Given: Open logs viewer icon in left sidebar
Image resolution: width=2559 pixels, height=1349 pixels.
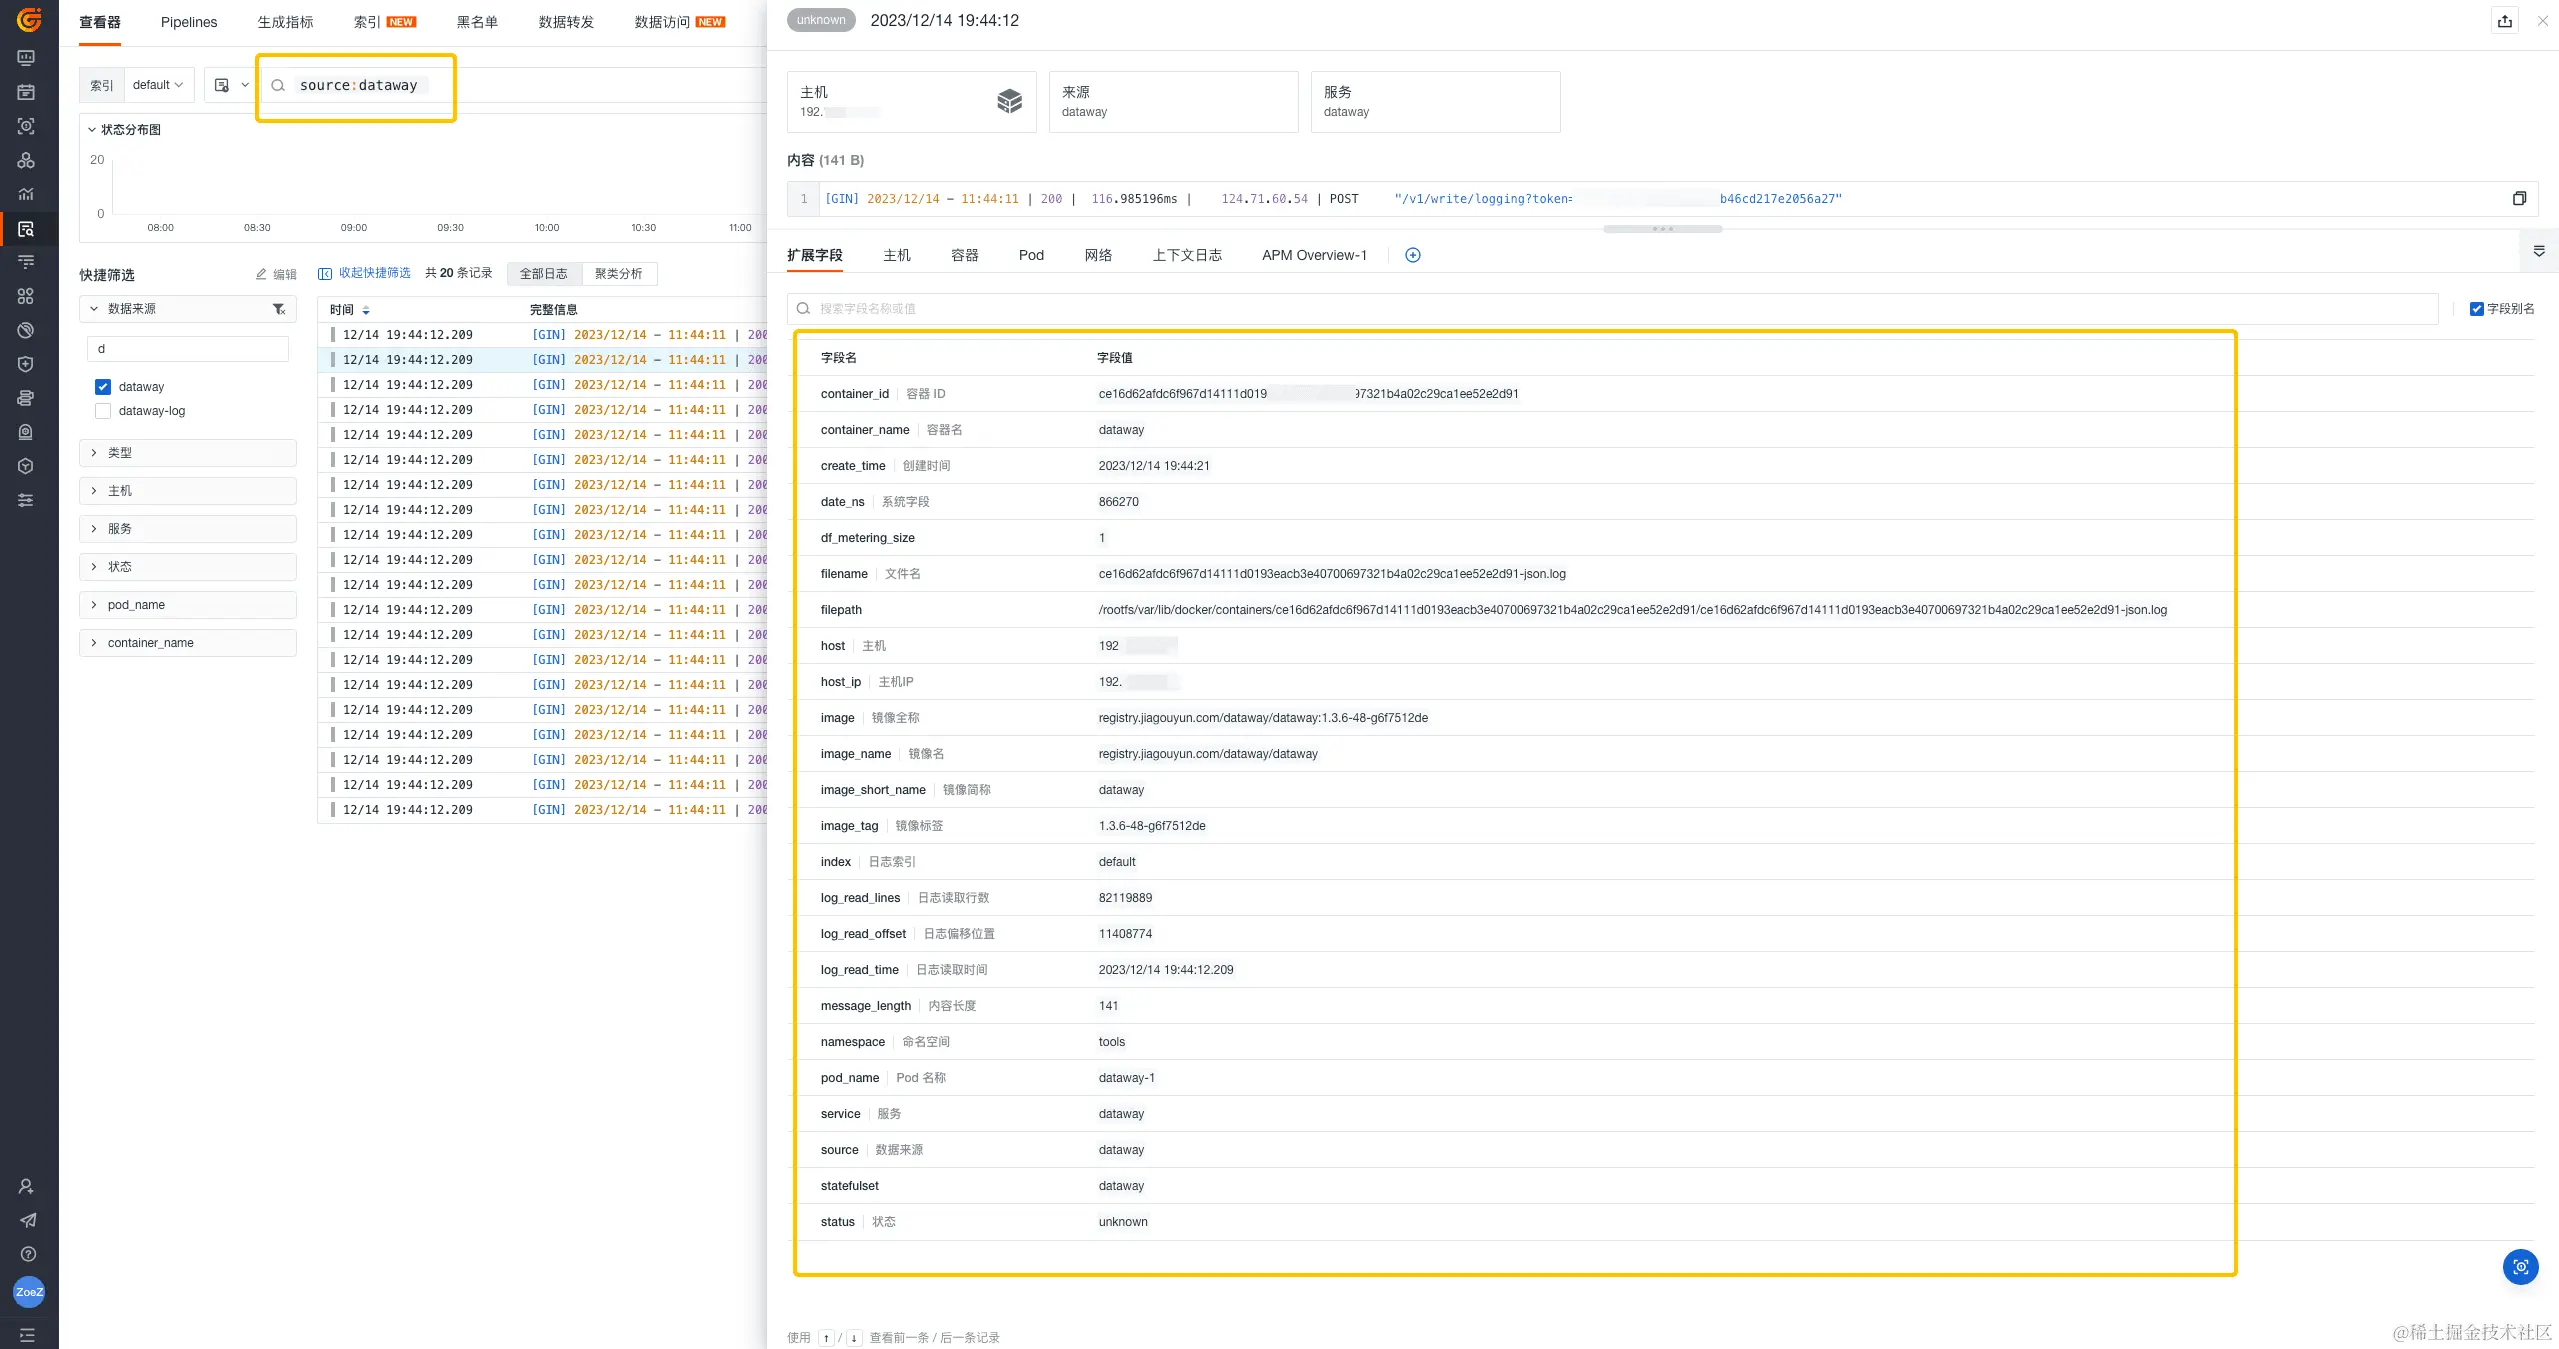Looking at the screenshot, I should tap(26, 229).
